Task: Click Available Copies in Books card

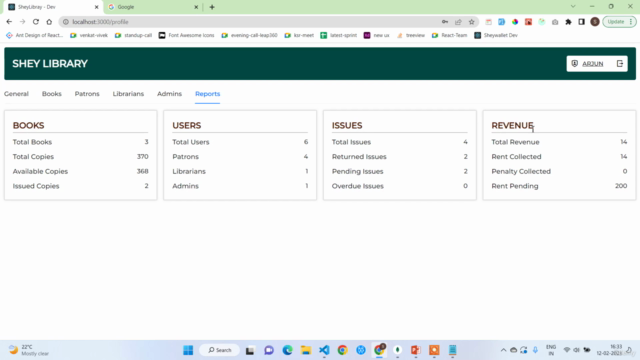Action: pos(40,171)
